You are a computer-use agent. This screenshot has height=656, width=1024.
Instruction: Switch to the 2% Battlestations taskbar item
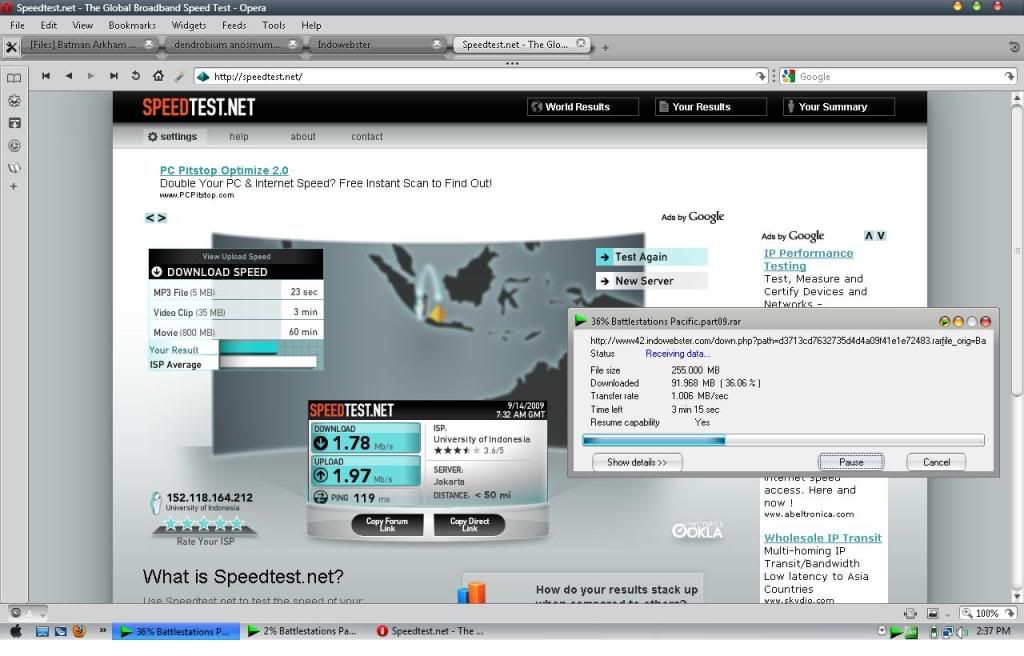coord(303,631)
